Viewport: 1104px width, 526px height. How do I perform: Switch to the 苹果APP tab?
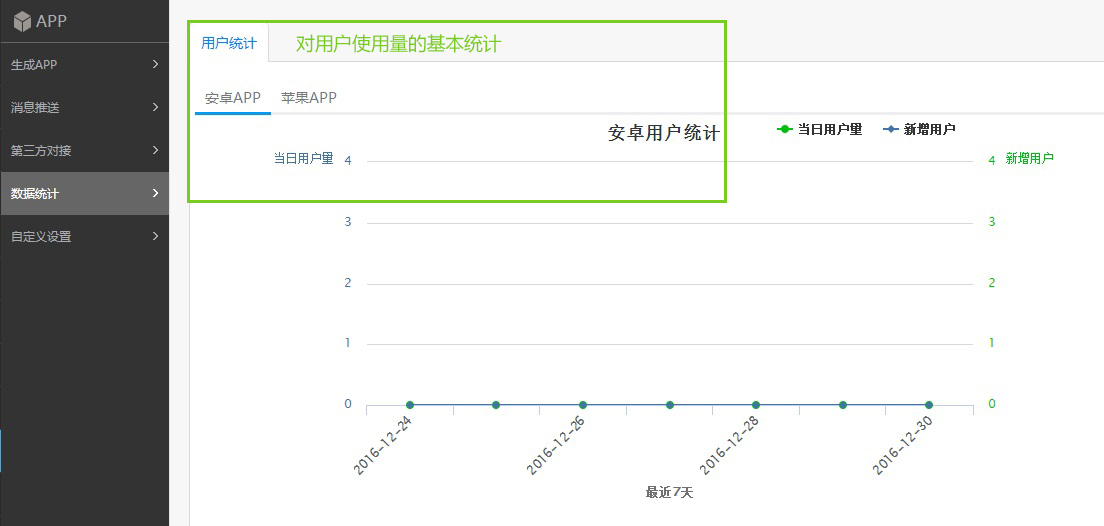pos(308,98)
